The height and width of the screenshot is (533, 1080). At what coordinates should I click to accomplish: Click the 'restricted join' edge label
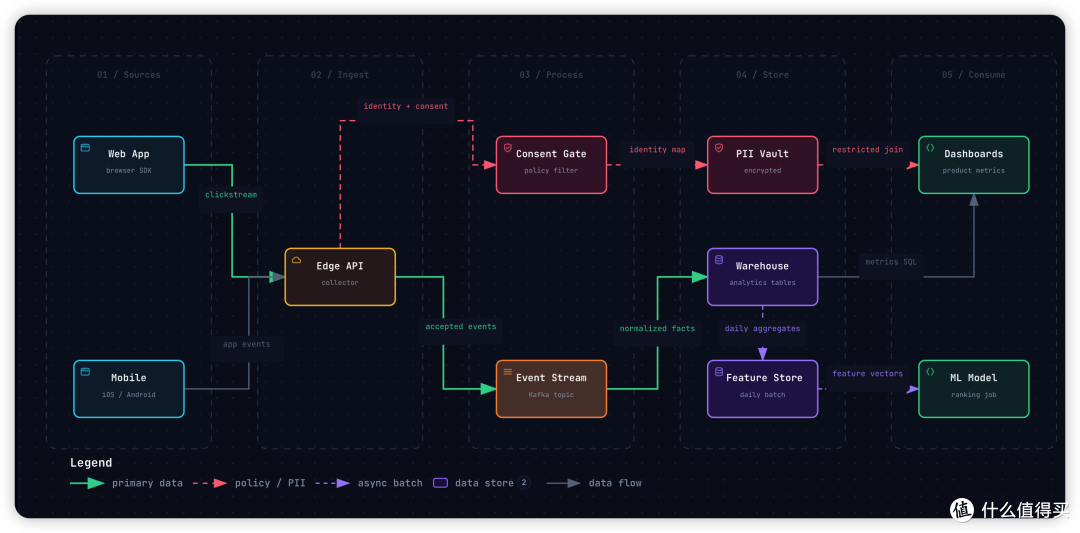tap(867, 150)
